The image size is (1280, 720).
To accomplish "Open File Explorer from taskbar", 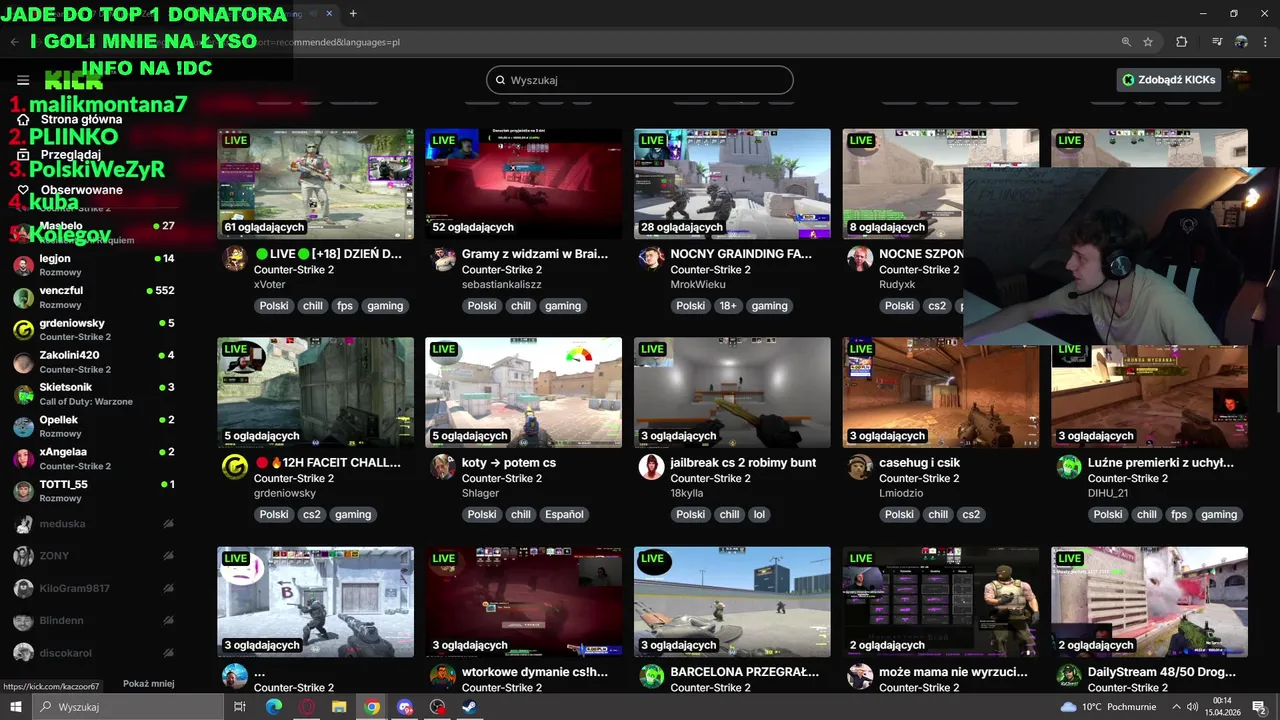I will click(x=339, y=707).
